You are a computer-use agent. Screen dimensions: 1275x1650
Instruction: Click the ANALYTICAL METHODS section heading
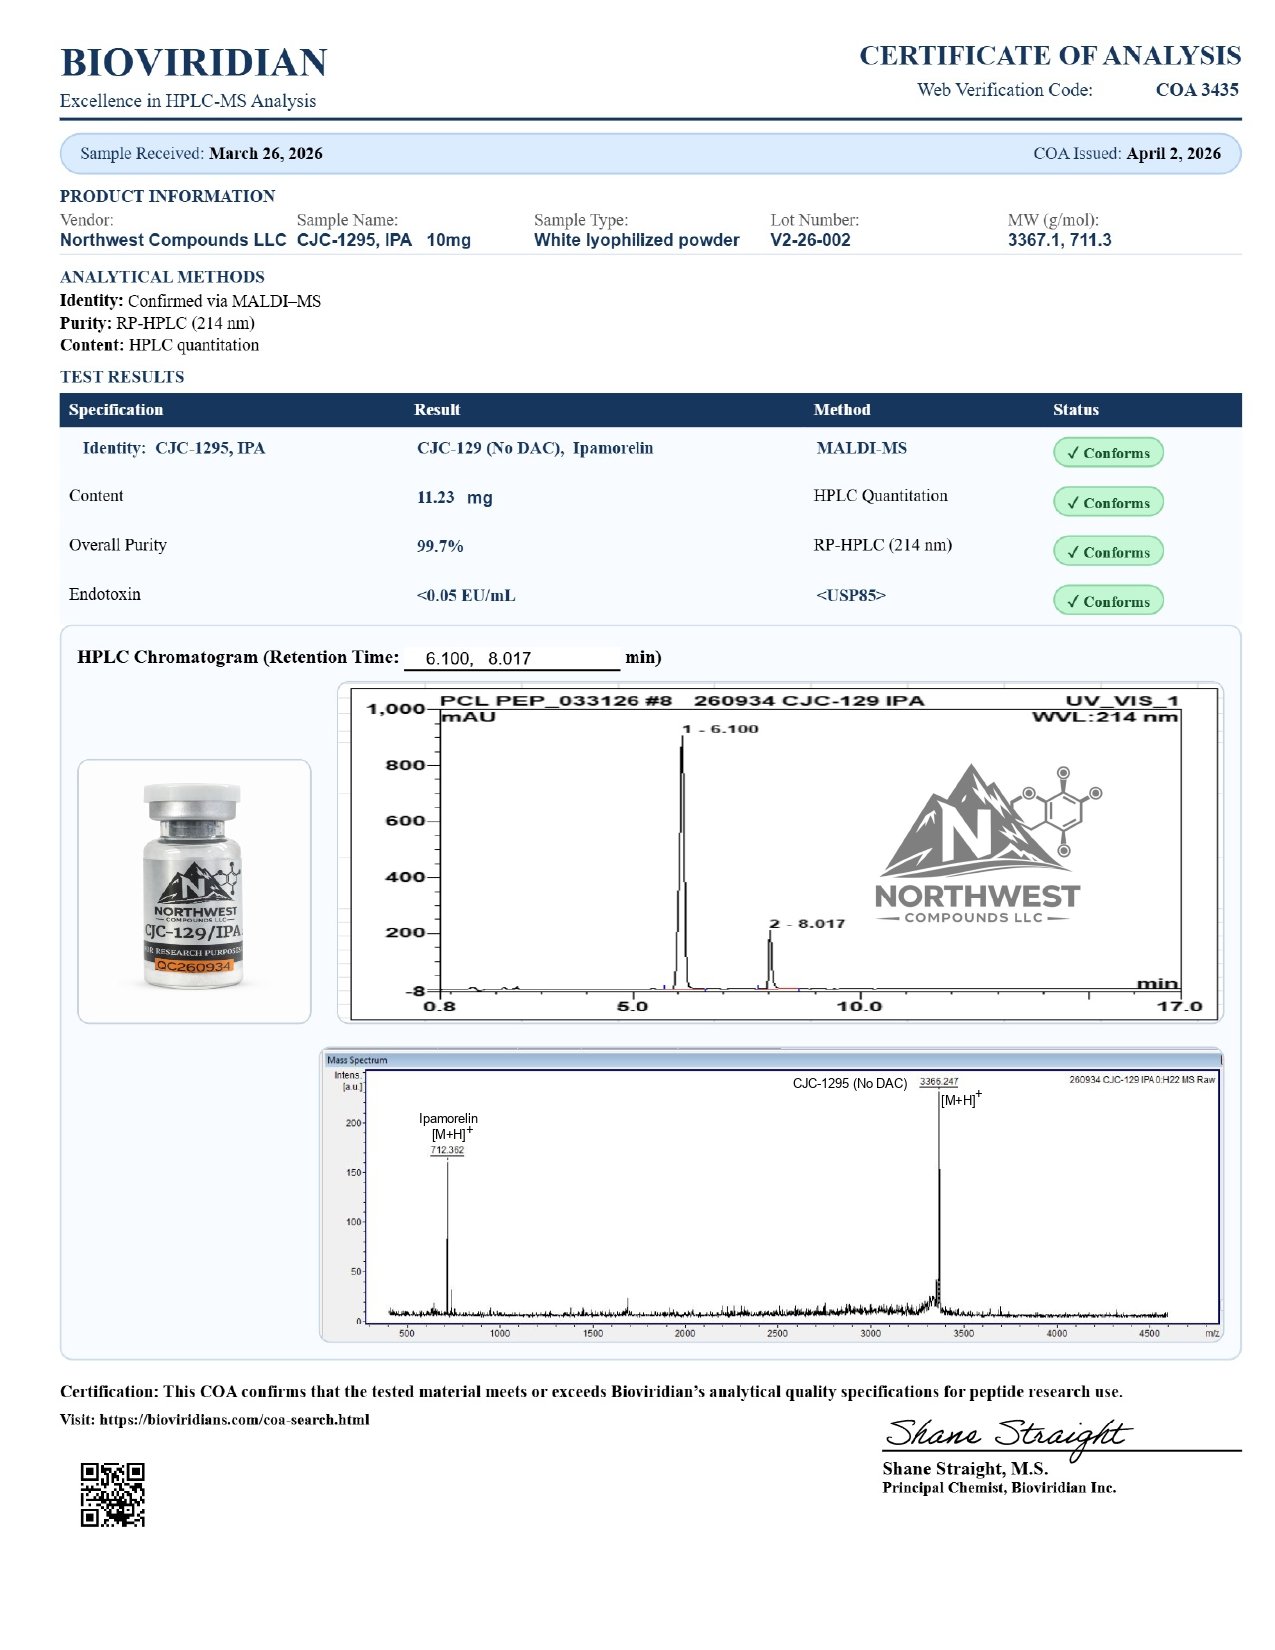(x=162, y=277)
